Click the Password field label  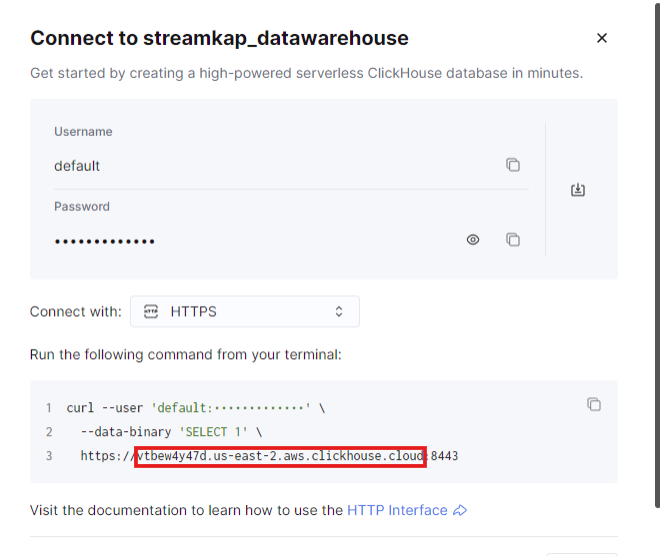point(82,206)
